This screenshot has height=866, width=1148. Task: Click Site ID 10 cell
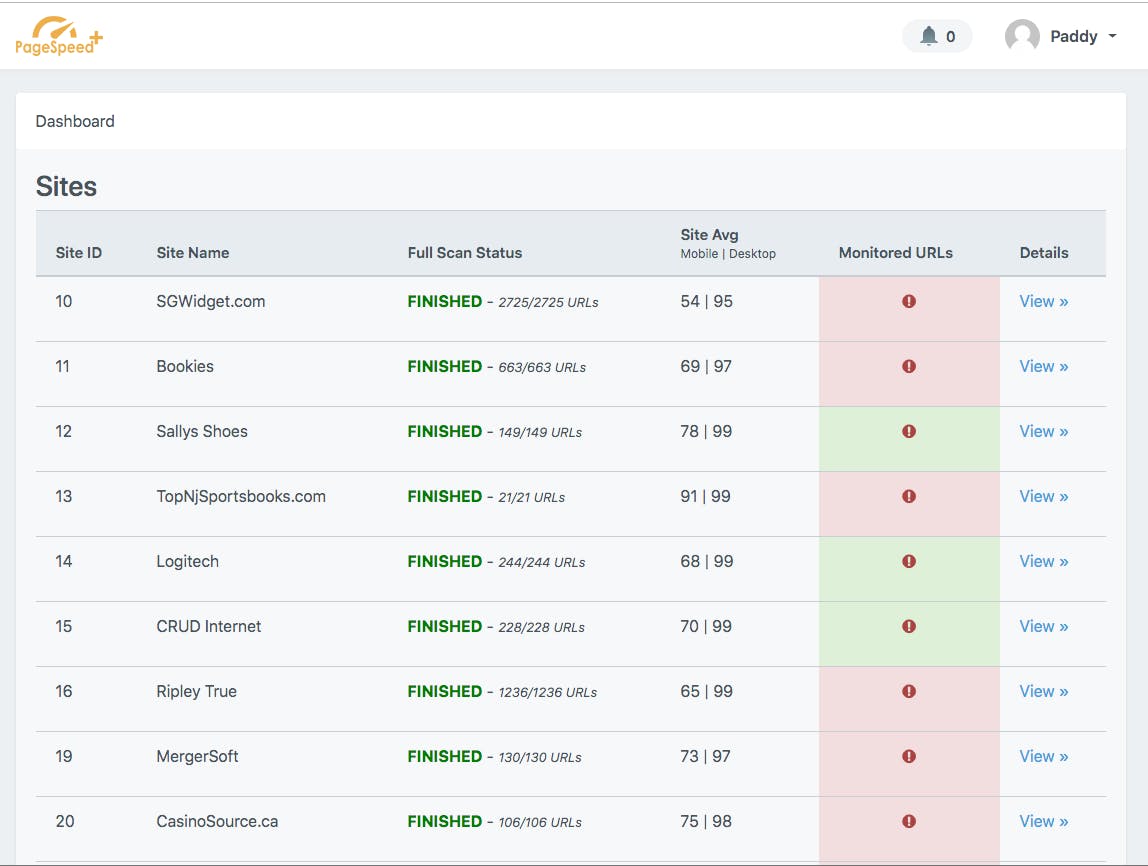[x=64, y=302]
